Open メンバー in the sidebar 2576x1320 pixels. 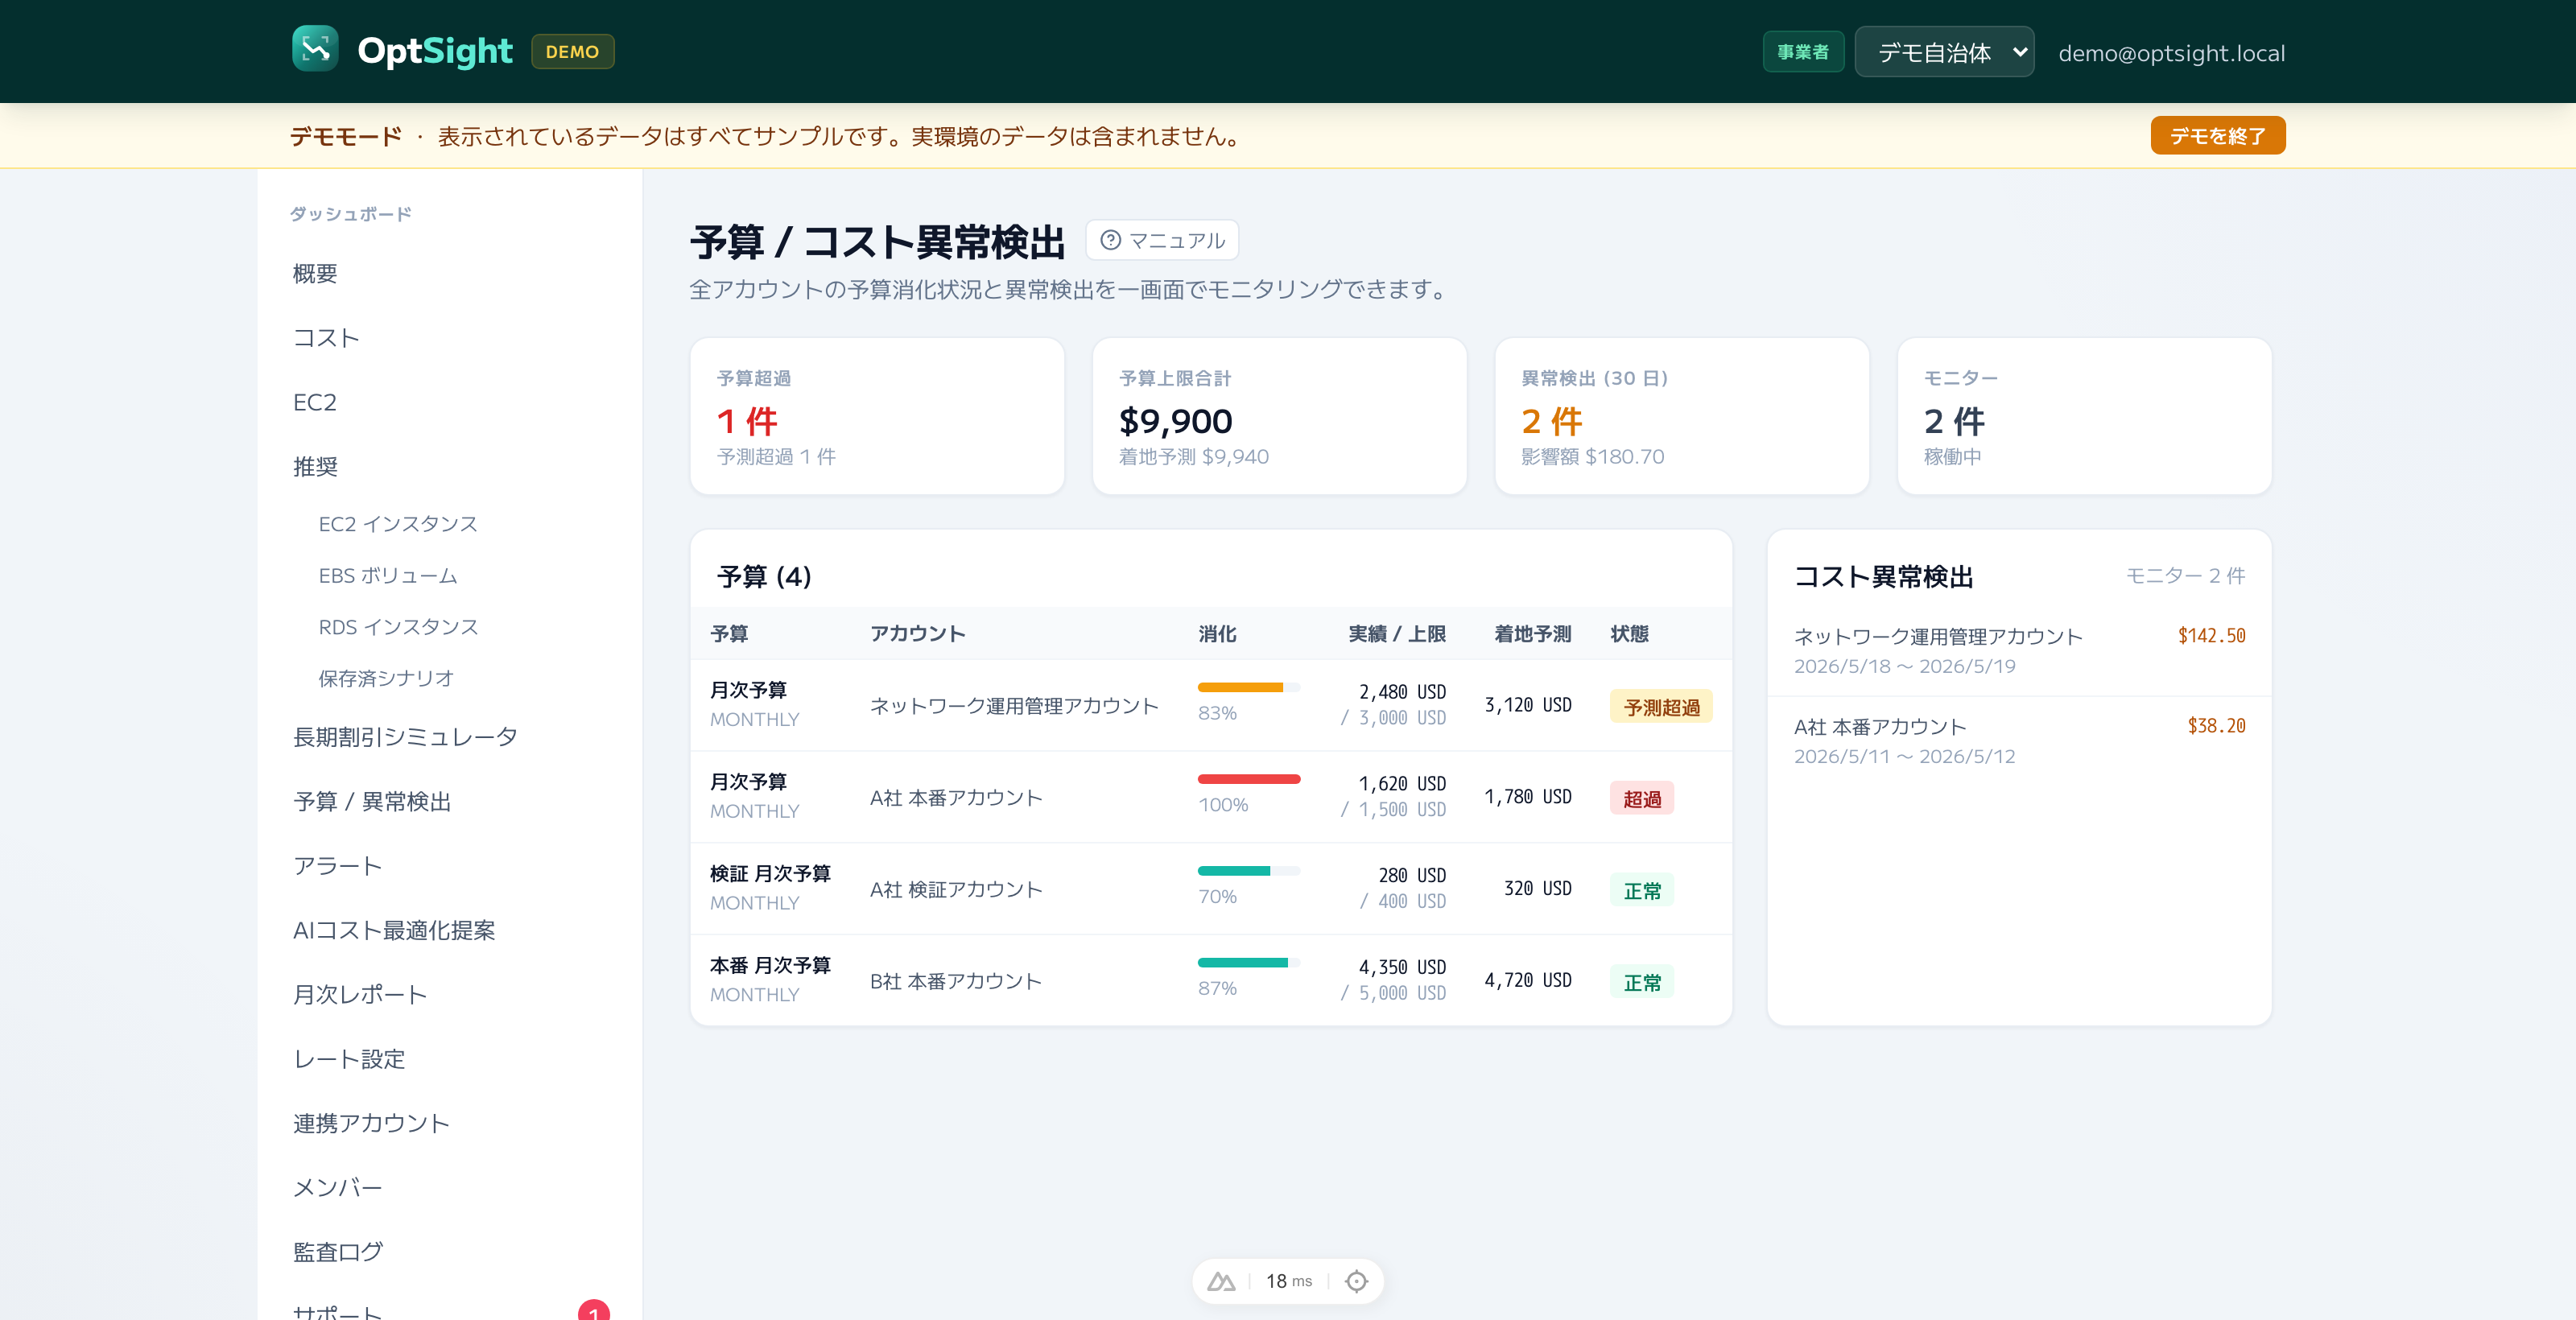point(337,1187)
